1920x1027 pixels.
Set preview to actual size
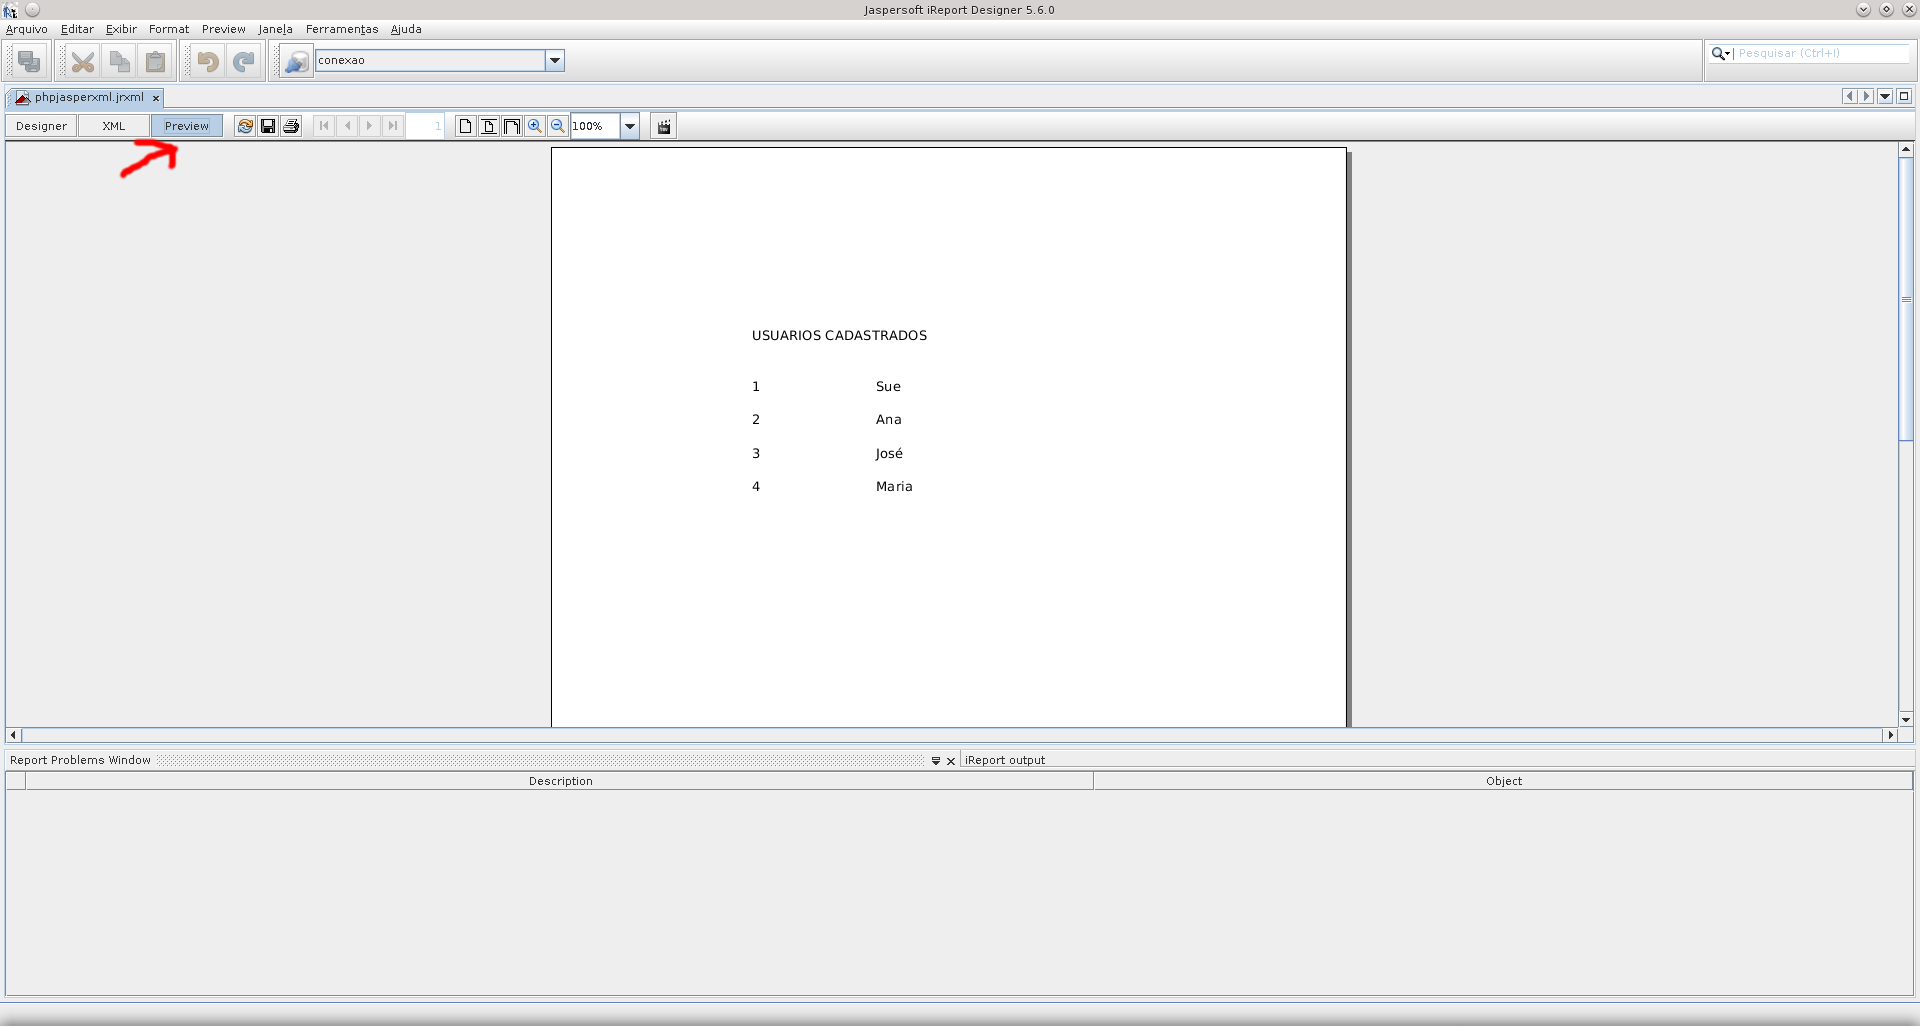(465, 126)
